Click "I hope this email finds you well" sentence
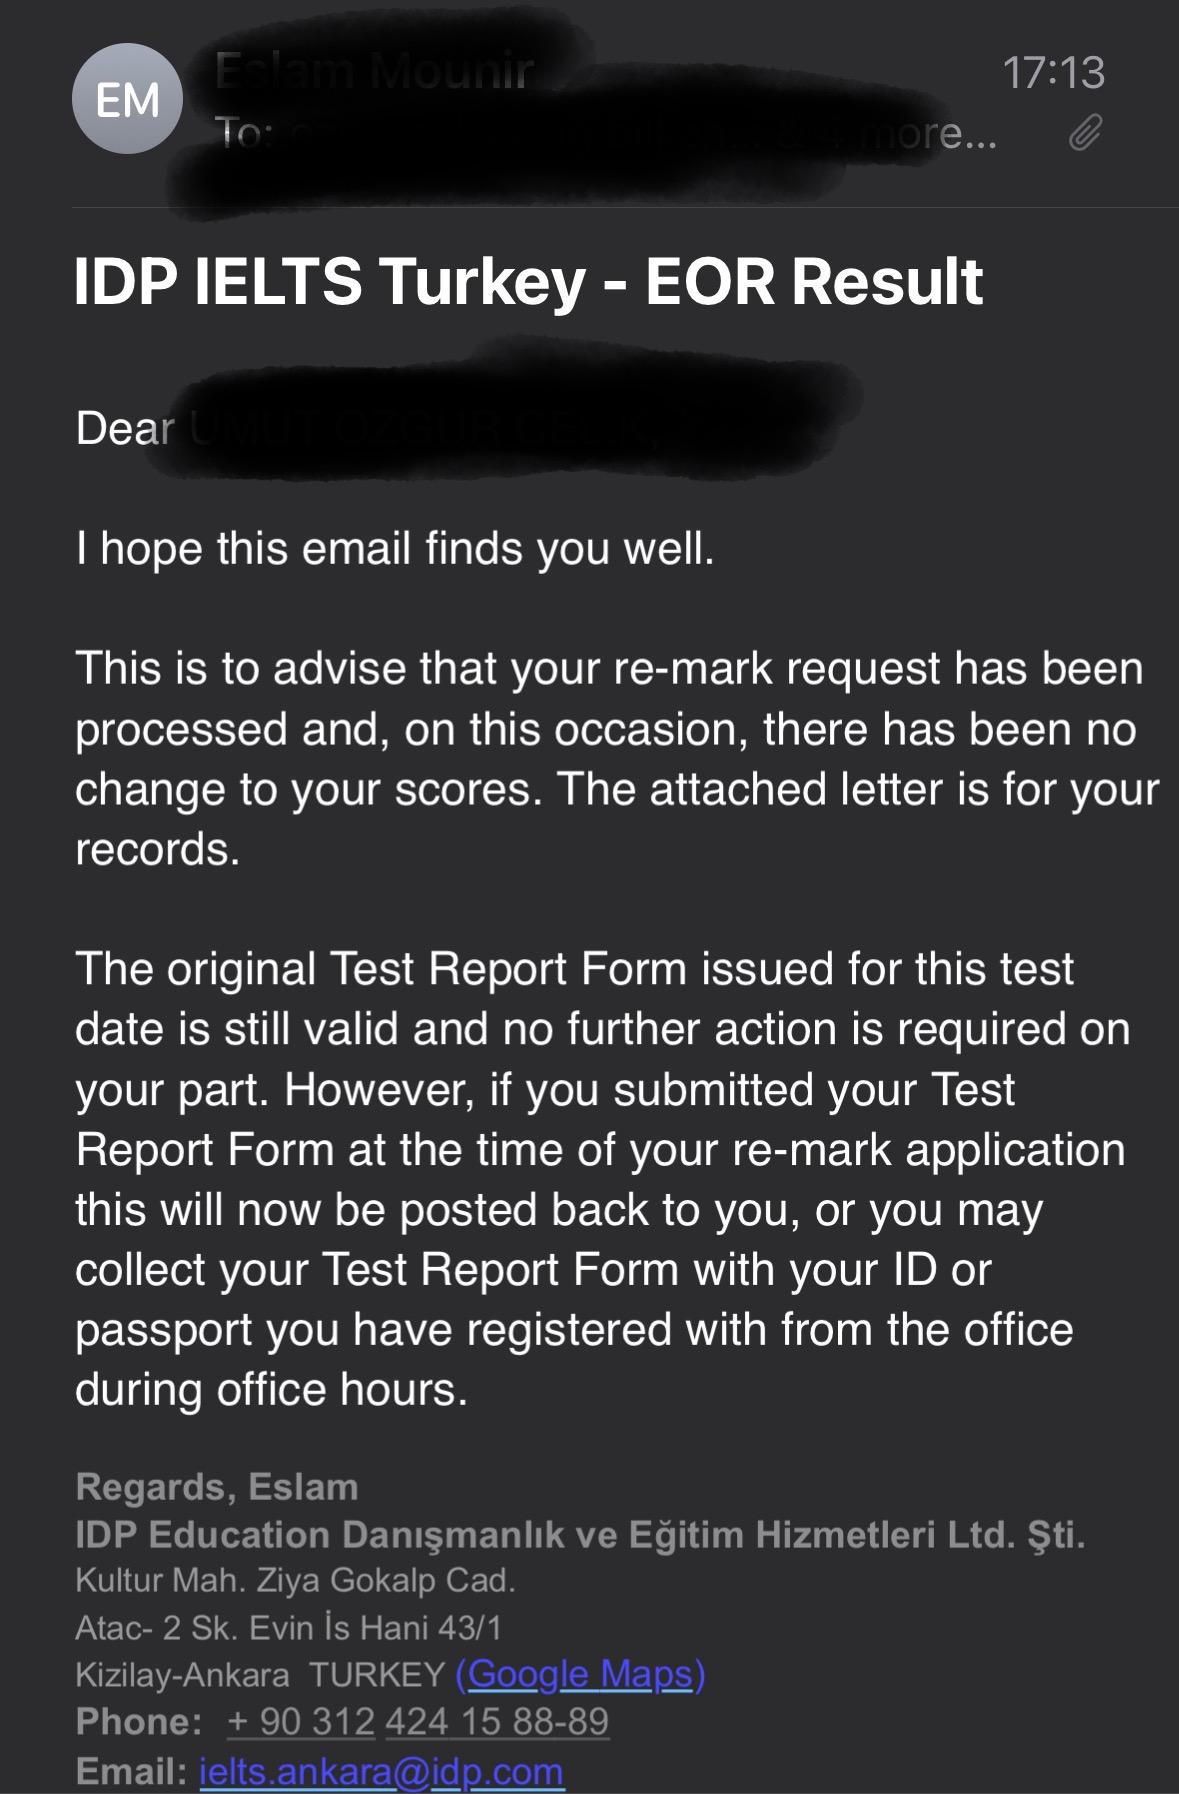This screenshot has height=1794, width=1179. coord(395,549)
